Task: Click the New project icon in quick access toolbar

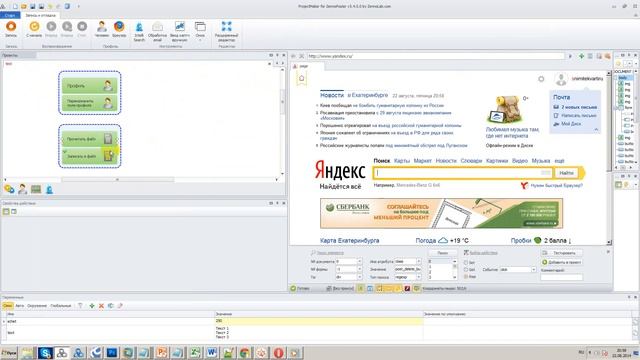Action: pyautogui.click(x=15, y=6)
